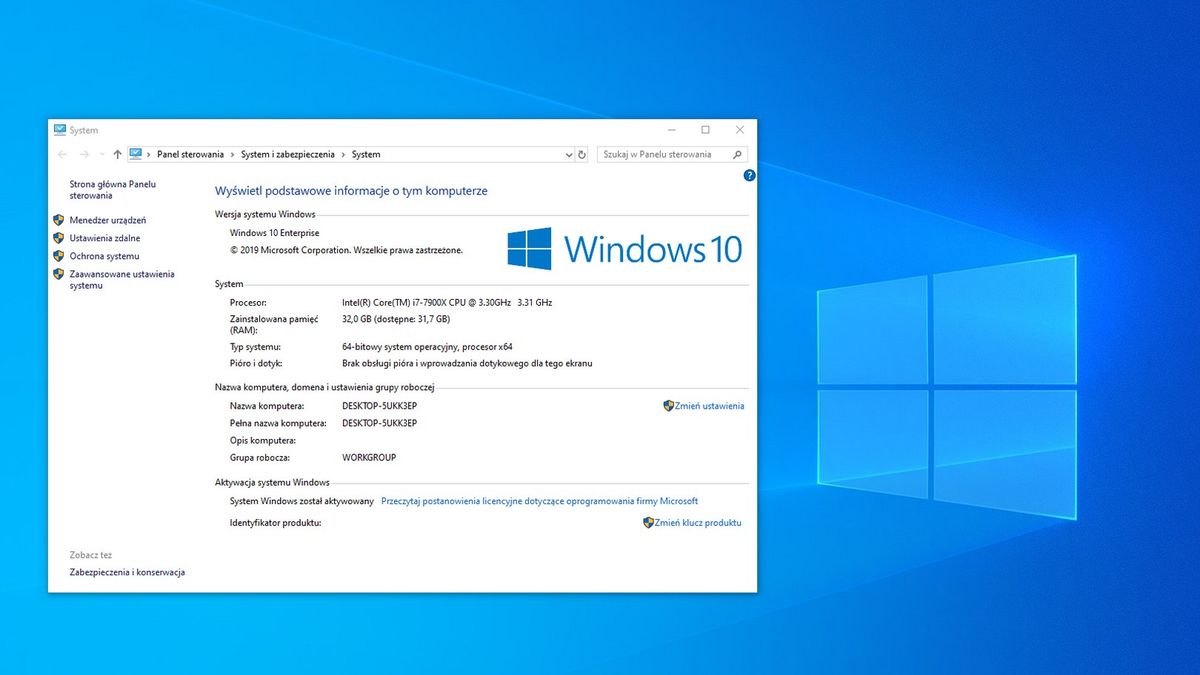This screenshot has width=1200, height=675.
Task: Open help with blue question mark
Action: coord(750,175)
